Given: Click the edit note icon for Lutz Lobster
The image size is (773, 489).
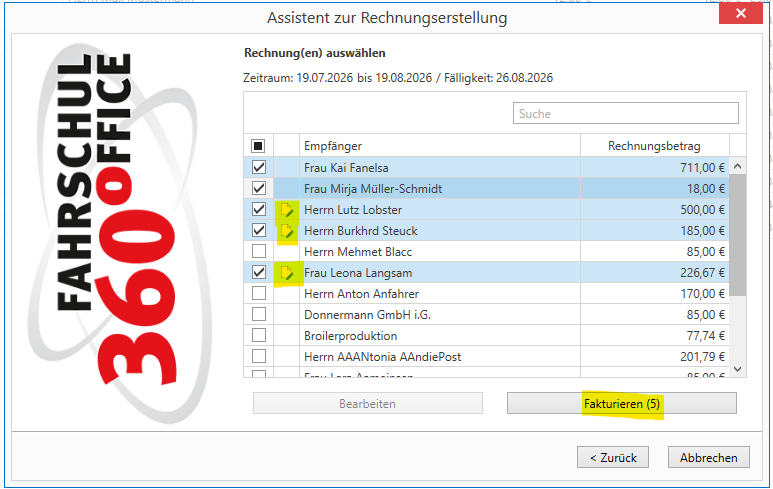Looking at the screenshot, I should pyautogui.click(x=287, y=210).
